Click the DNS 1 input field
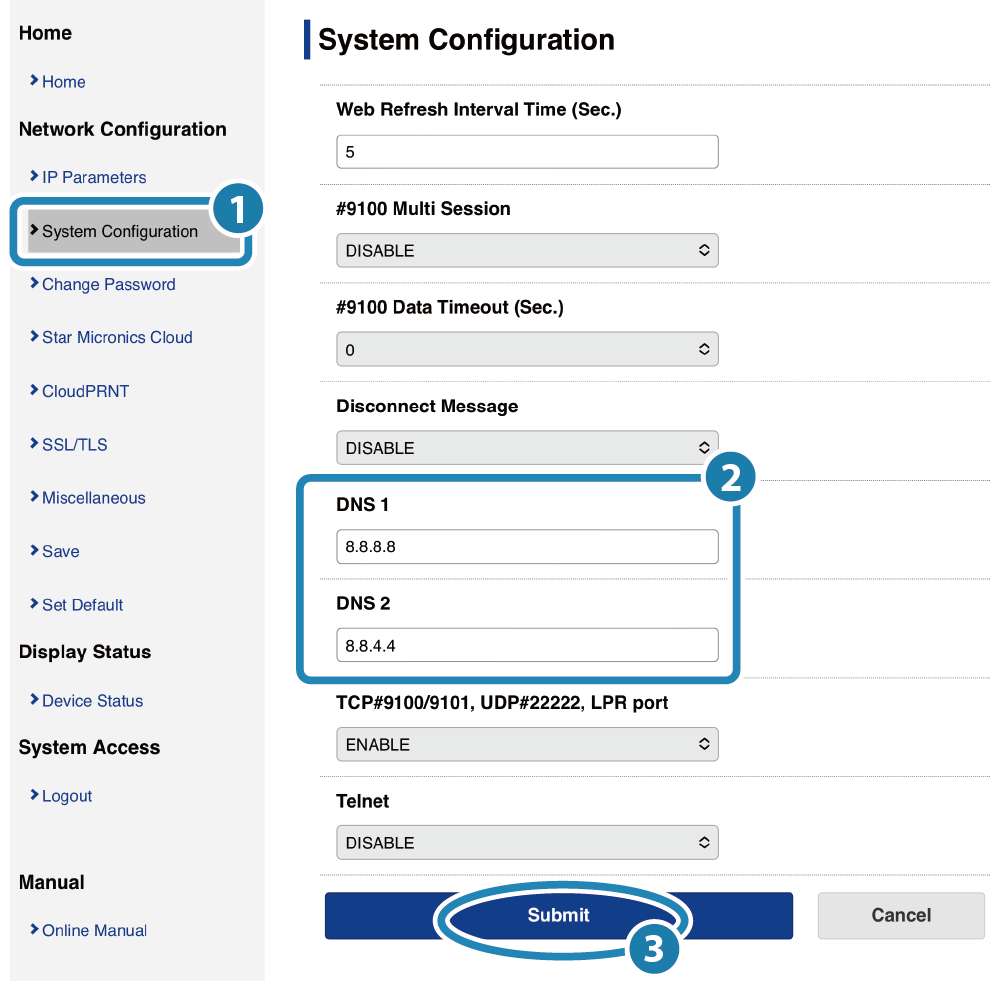This screenshot has height=981, width=1000. (527, 547)
